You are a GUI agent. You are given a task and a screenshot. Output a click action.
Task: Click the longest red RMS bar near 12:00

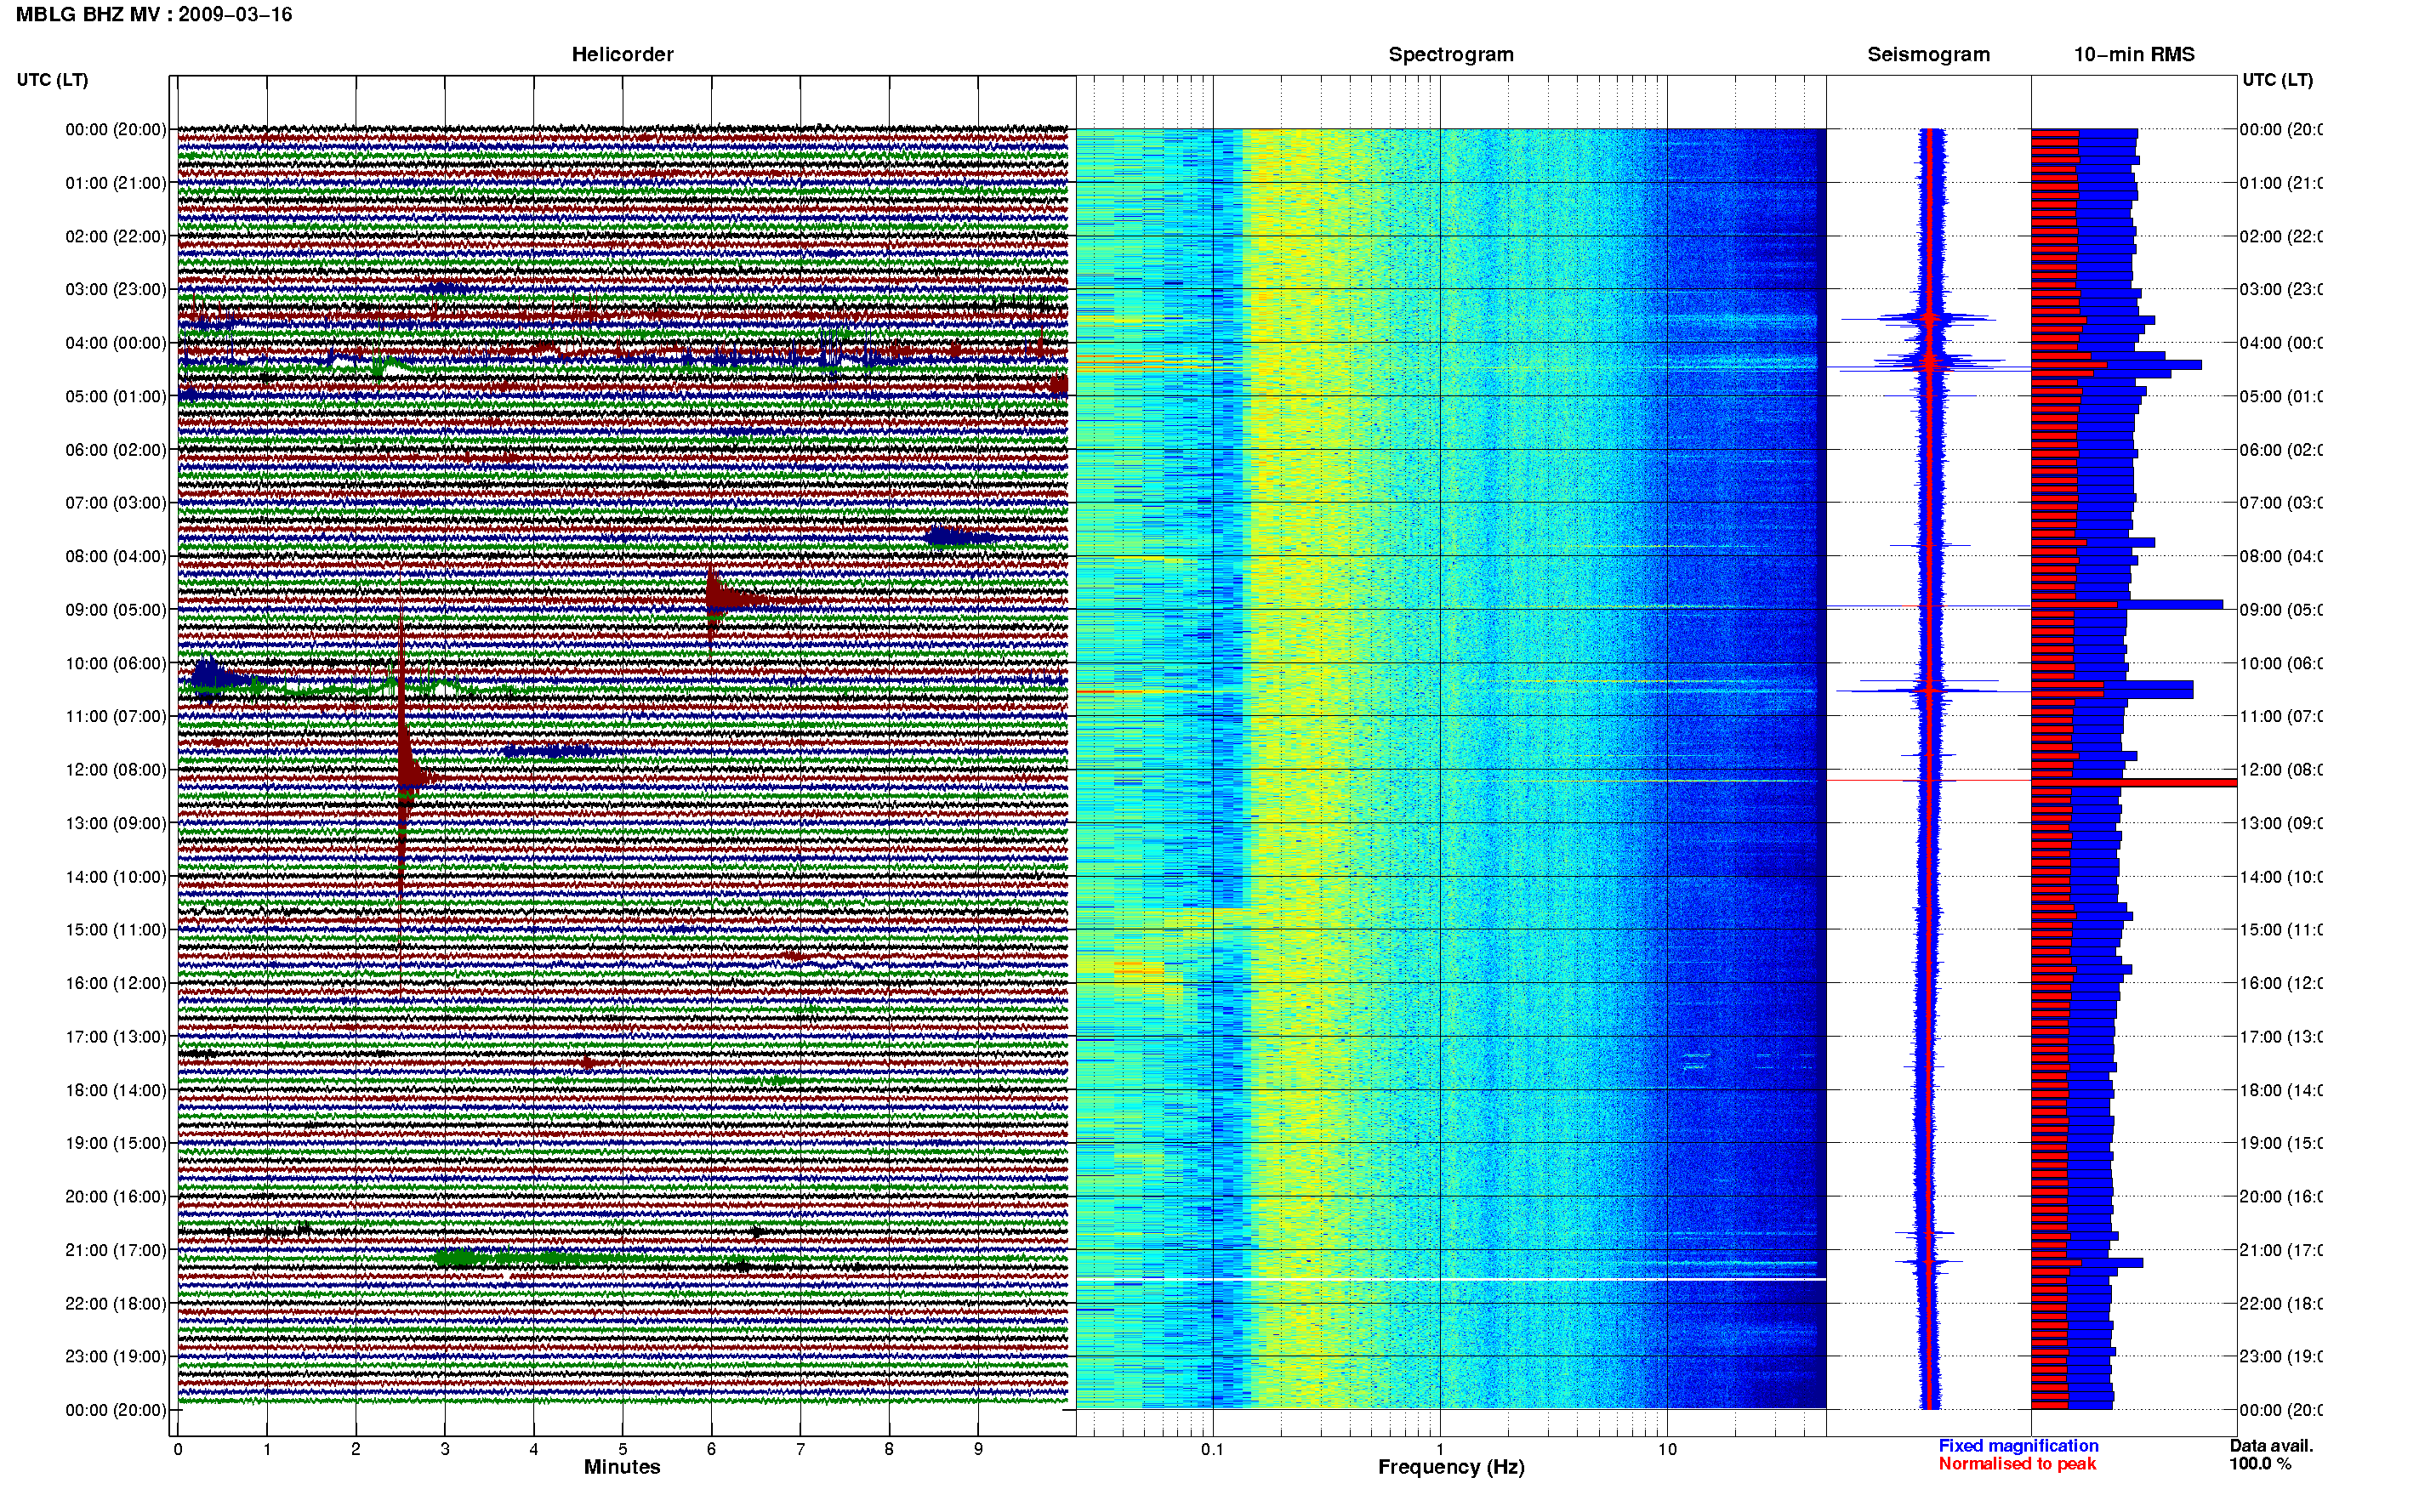[2134, 782]
